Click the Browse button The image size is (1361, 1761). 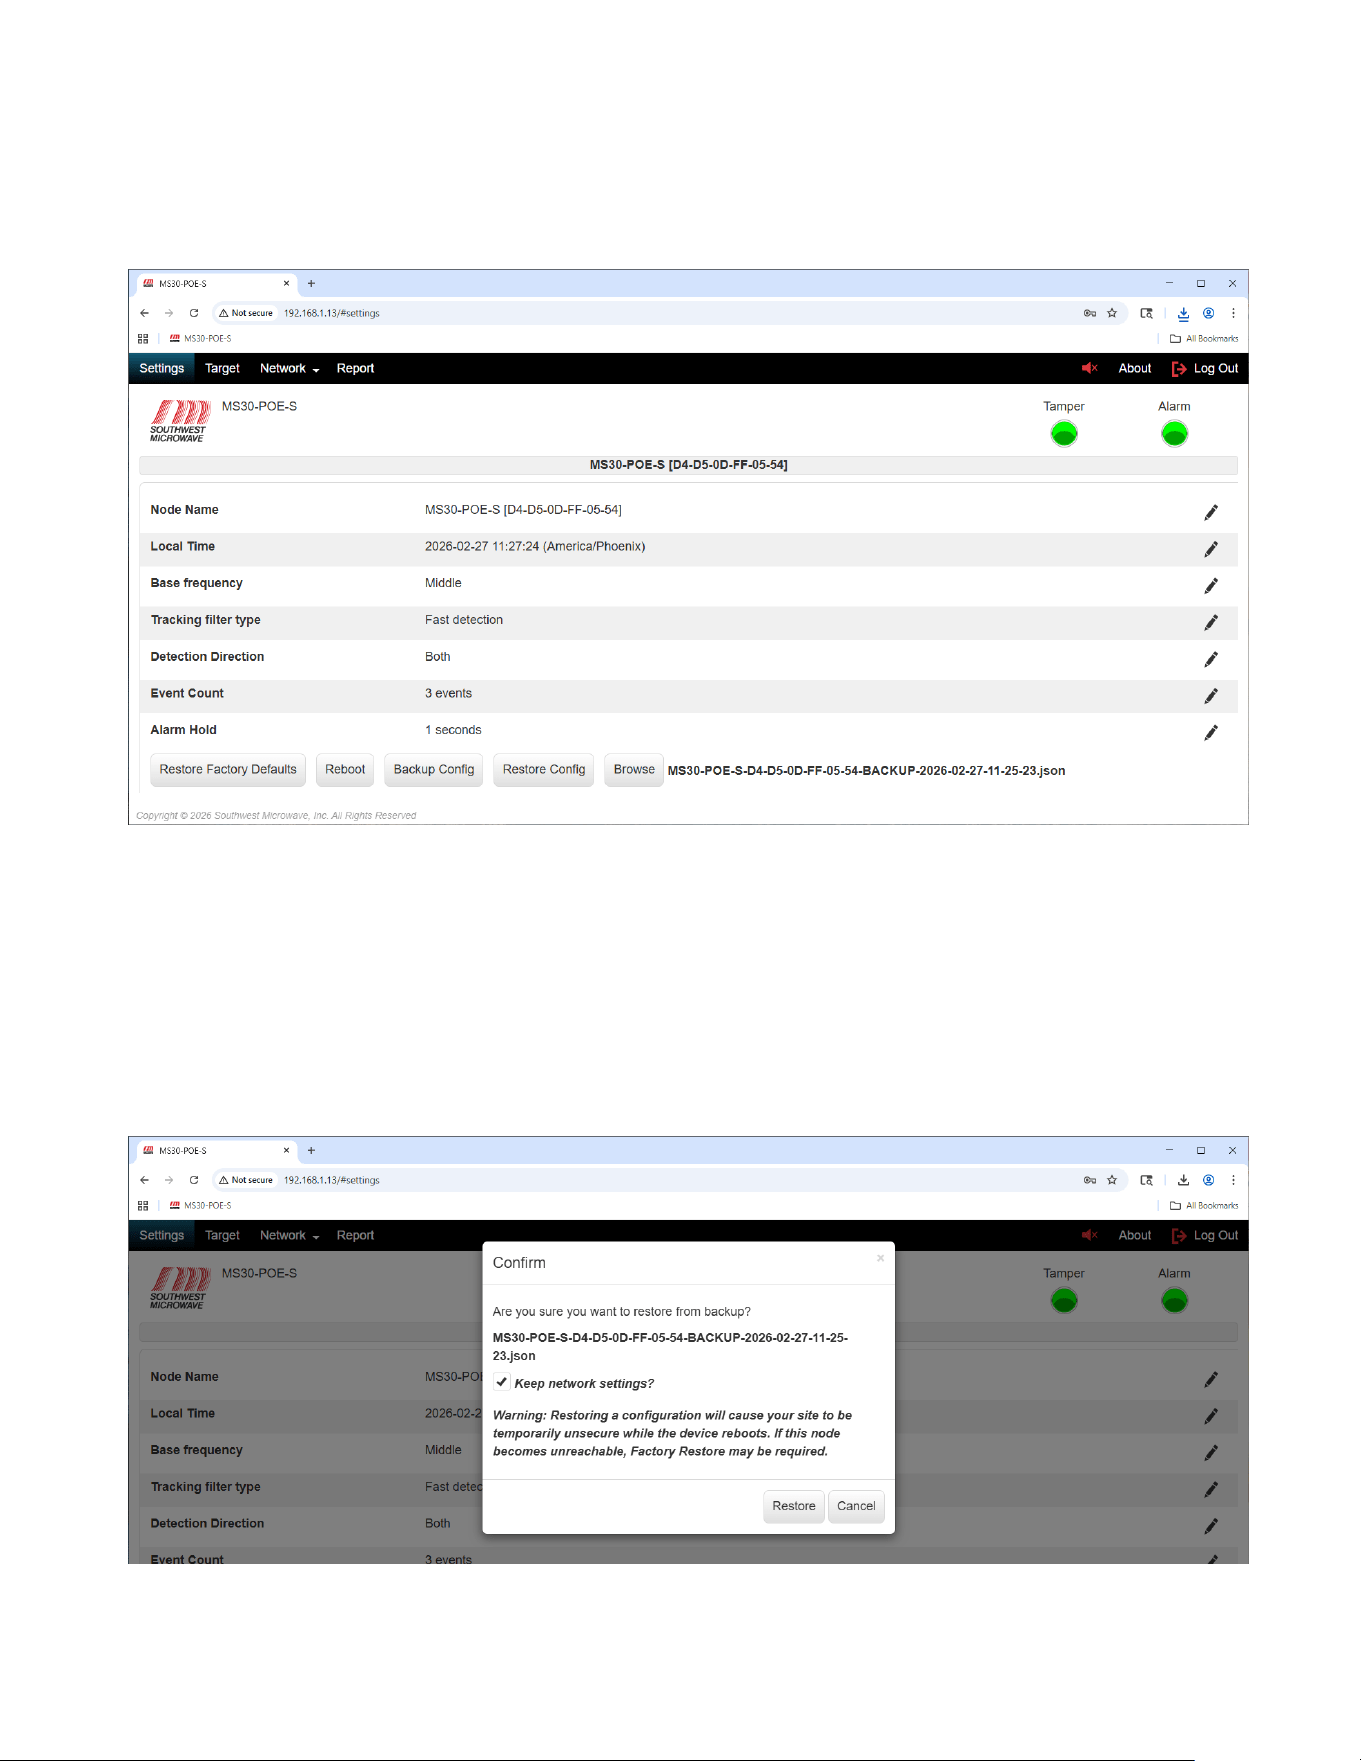634,770
